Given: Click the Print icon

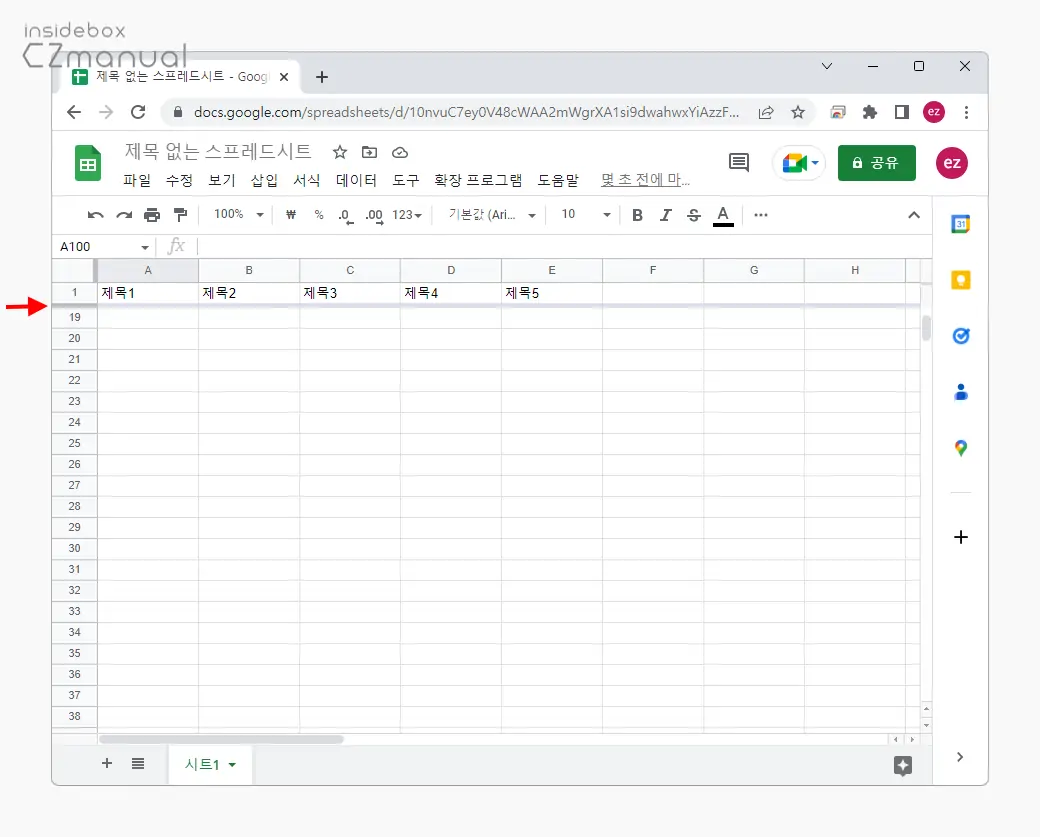Looking at the screenshot, I should pyautogui.click(x=151, y=214).
